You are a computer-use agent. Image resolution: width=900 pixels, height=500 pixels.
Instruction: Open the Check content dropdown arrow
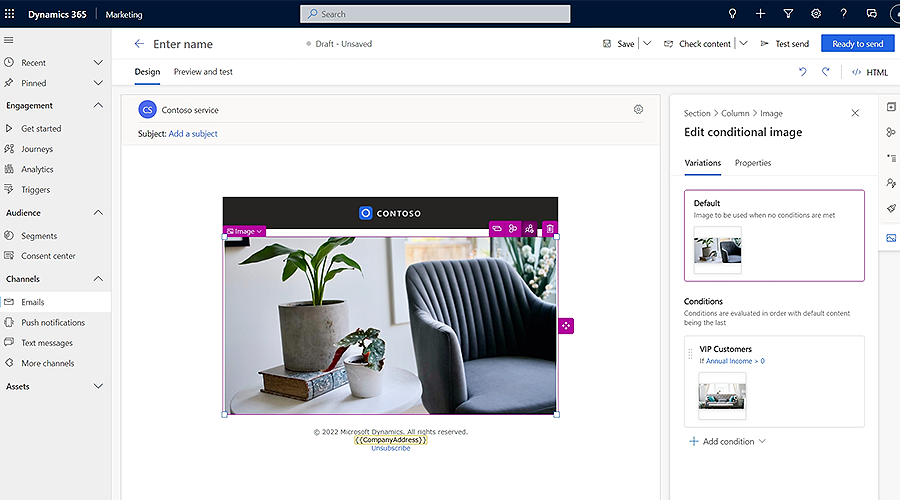[743, 44]
